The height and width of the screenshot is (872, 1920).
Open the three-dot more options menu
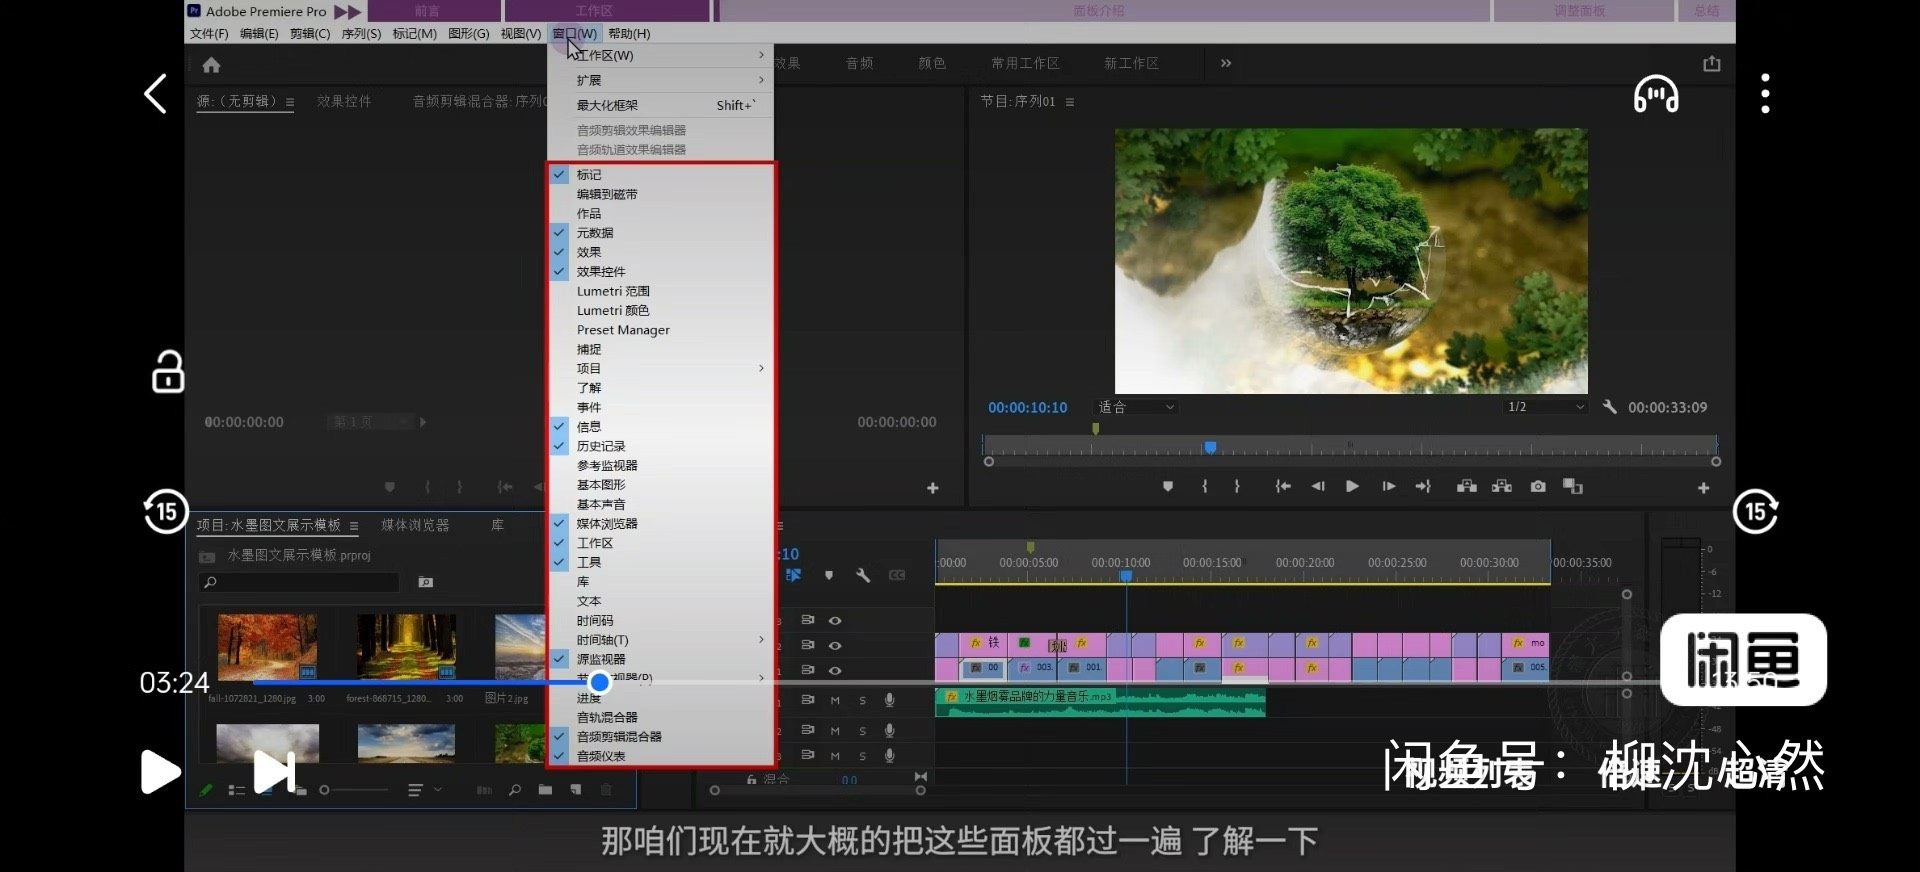coord(1765,94)
